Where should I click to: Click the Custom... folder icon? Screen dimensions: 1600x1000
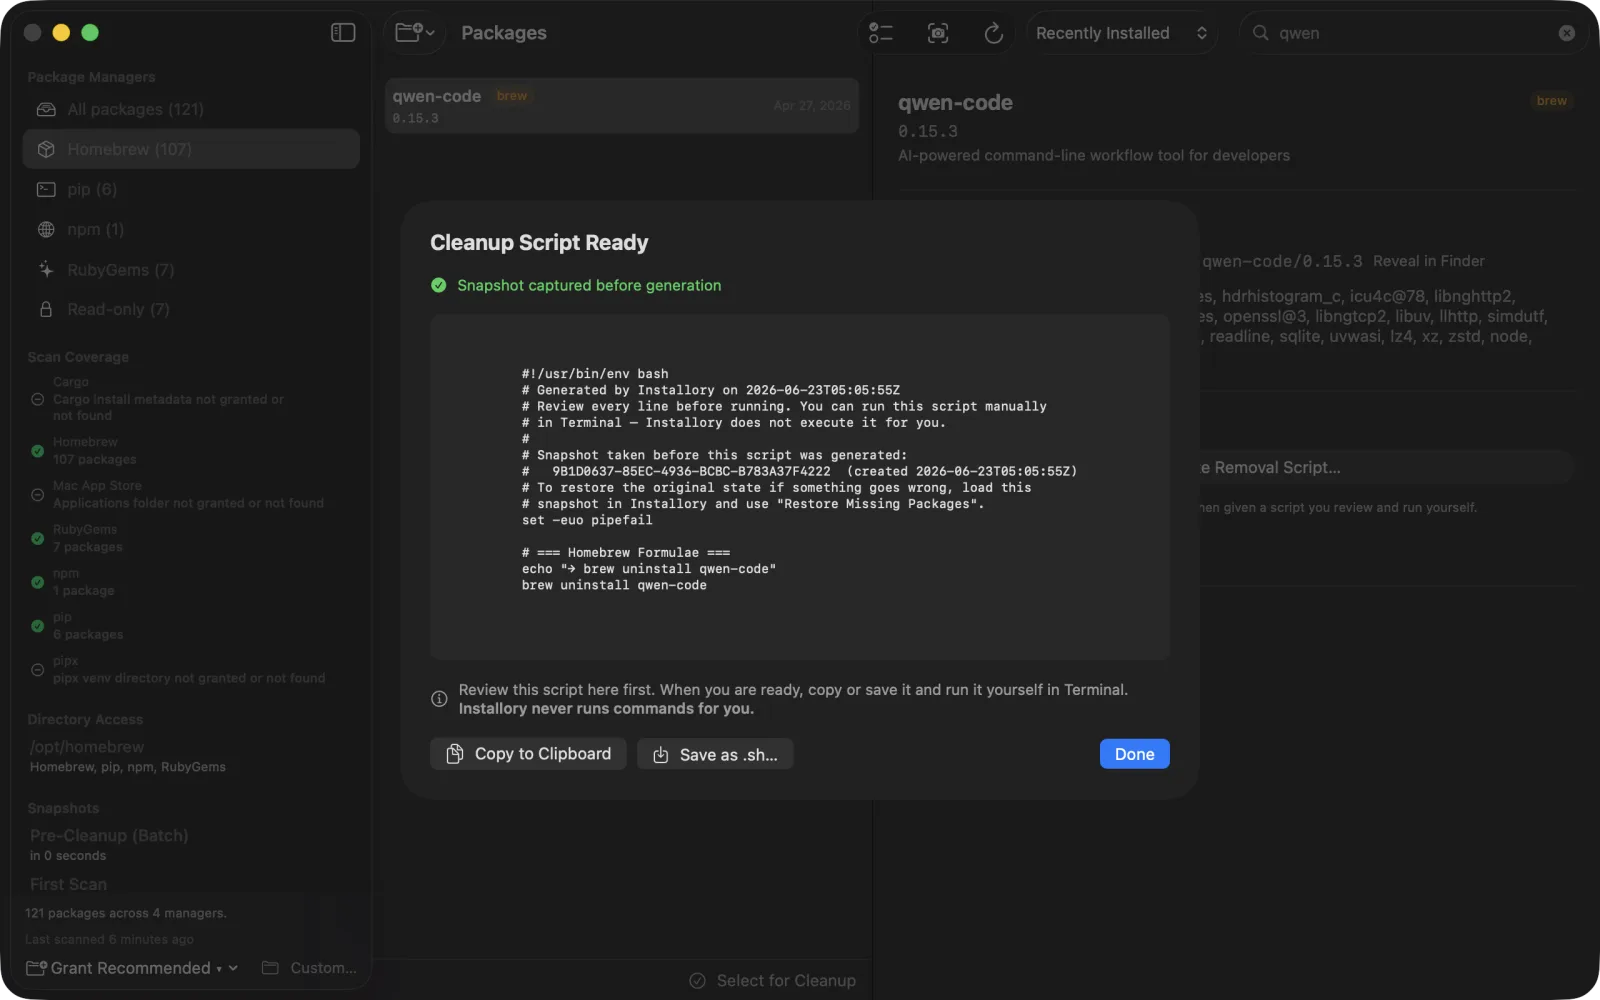tap(270, 968)
